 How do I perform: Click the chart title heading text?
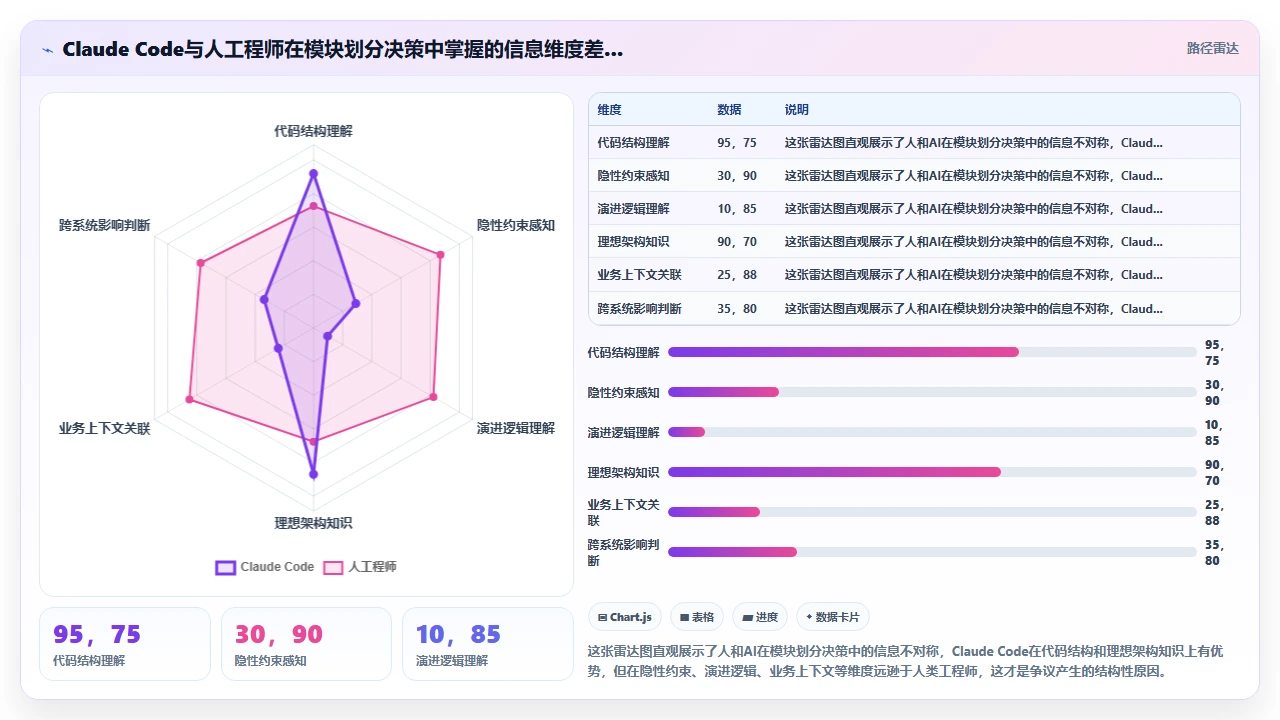tap(342, 49)
